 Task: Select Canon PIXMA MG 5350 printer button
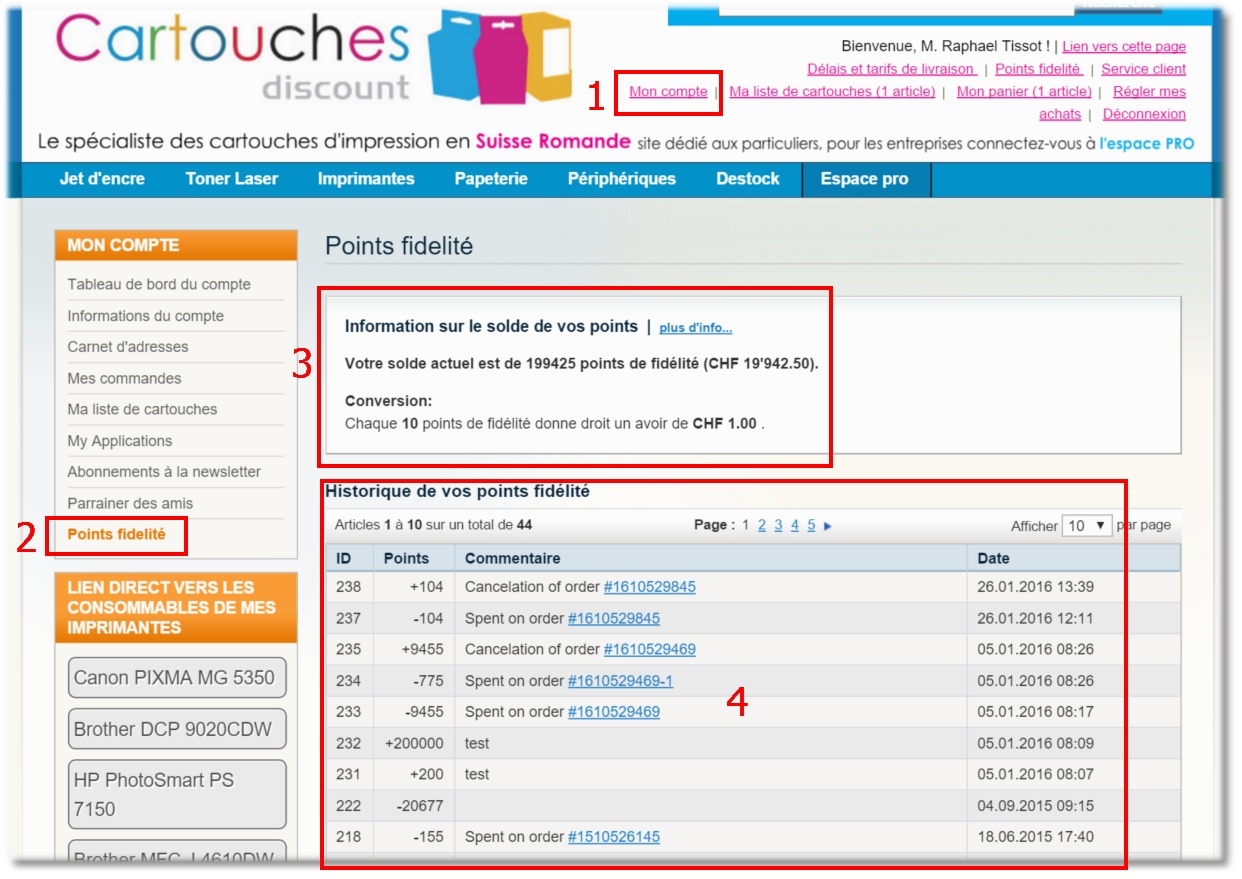pos(176,678)
